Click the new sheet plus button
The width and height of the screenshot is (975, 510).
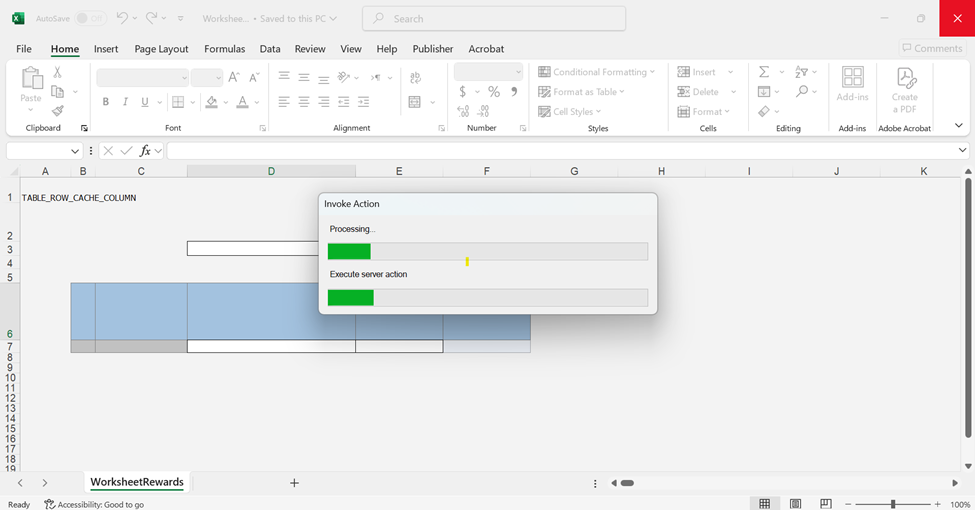pyautogui.click(x=294, y=483)
